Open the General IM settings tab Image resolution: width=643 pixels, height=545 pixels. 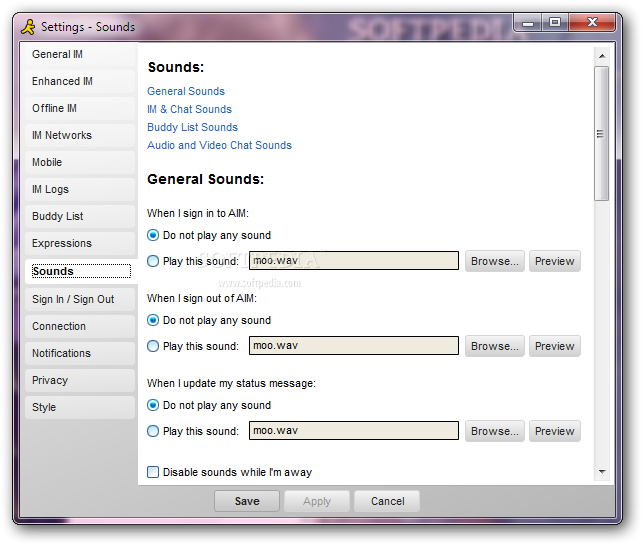click(x=80, y=55)
